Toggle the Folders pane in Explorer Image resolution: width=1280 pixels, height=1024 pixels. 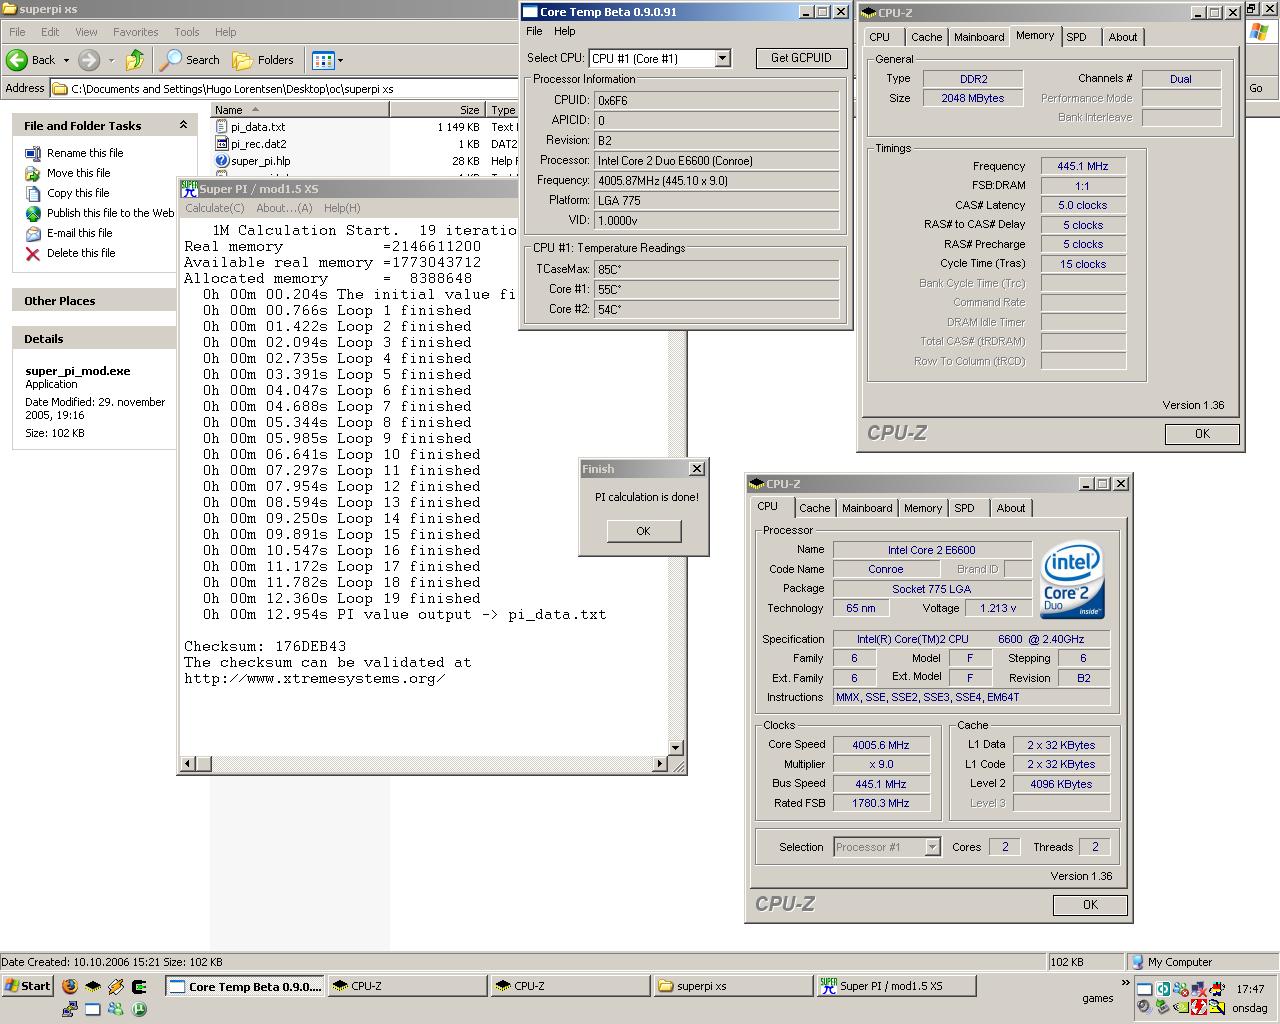click(263, 60)
